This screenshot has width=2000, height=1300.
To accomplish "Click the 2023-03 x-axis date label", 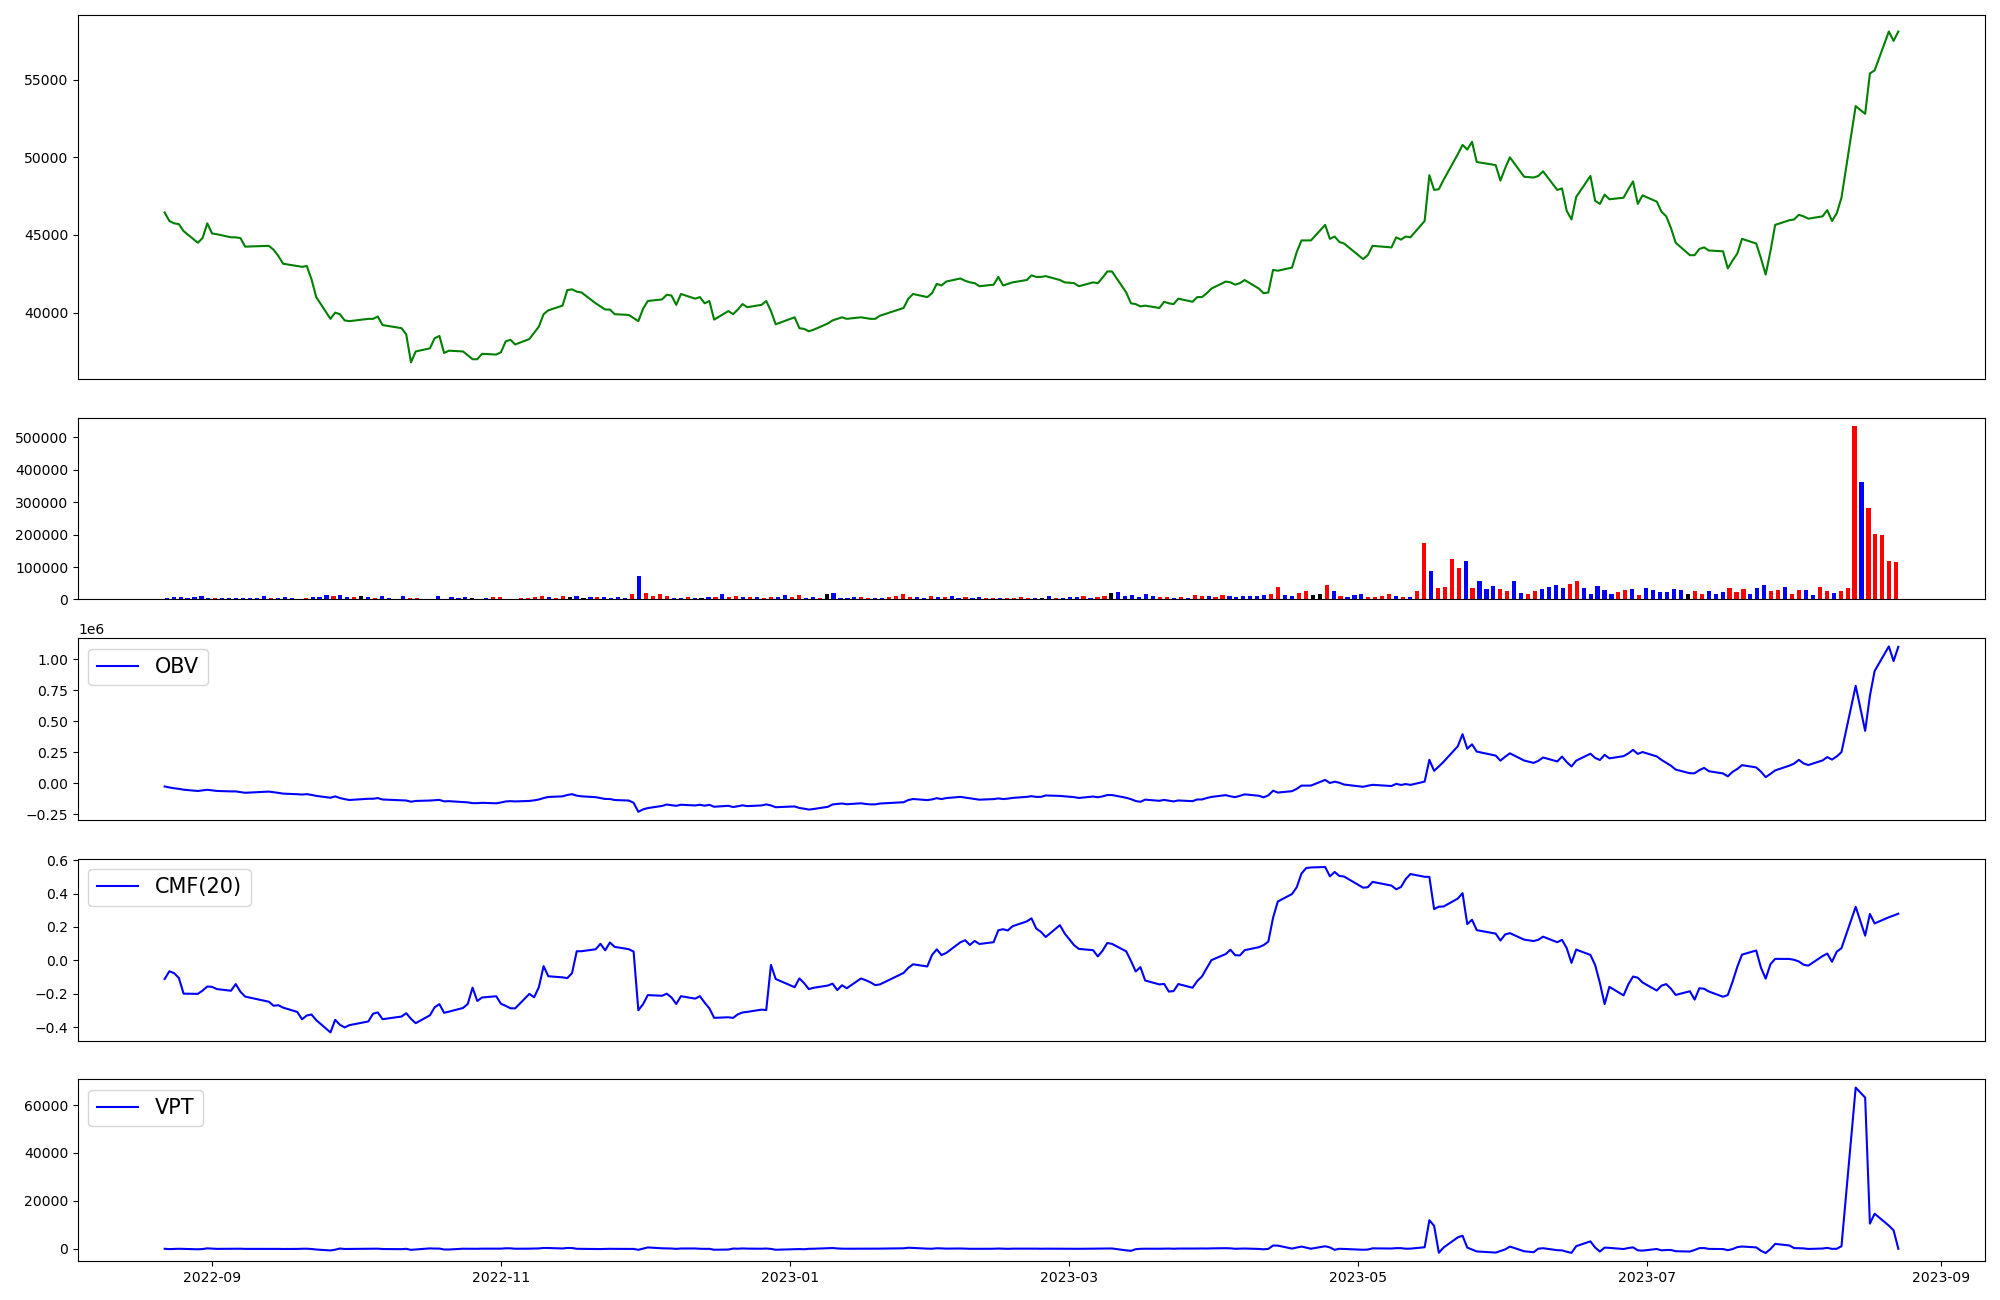I will point(1069,1277).
